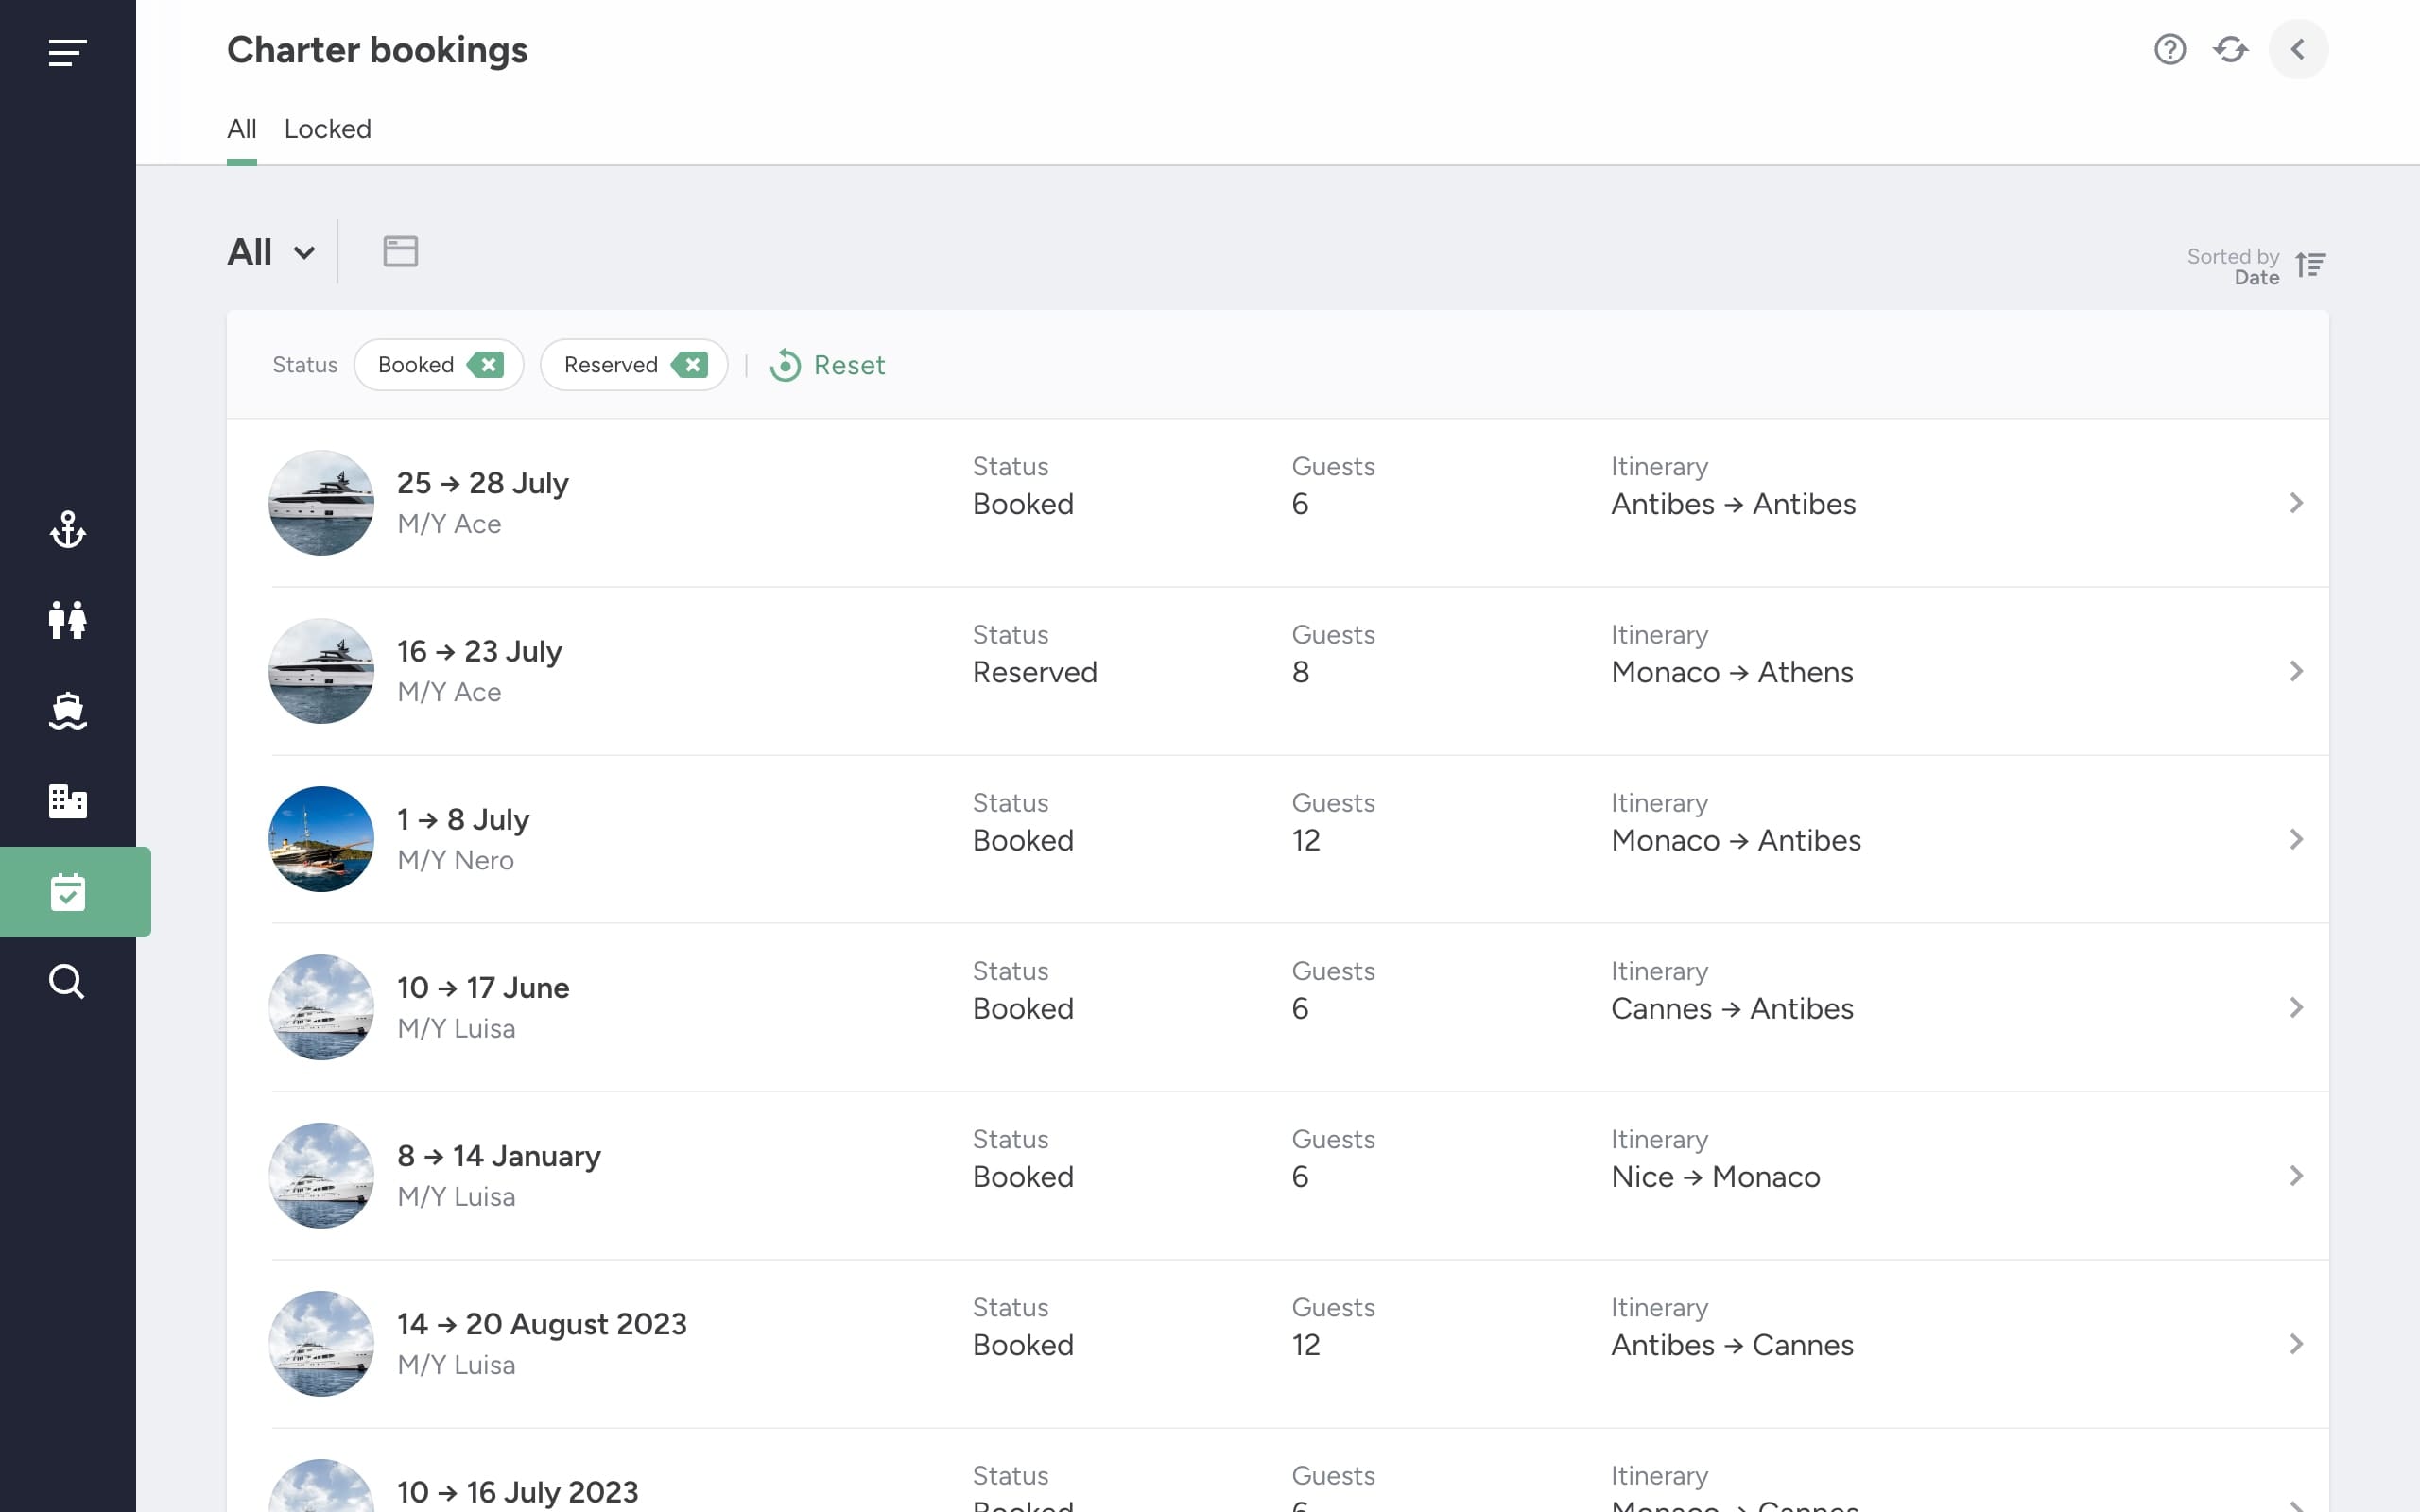Reset the status filters
Screen dimensions: 2420x1512
point(827,365)
